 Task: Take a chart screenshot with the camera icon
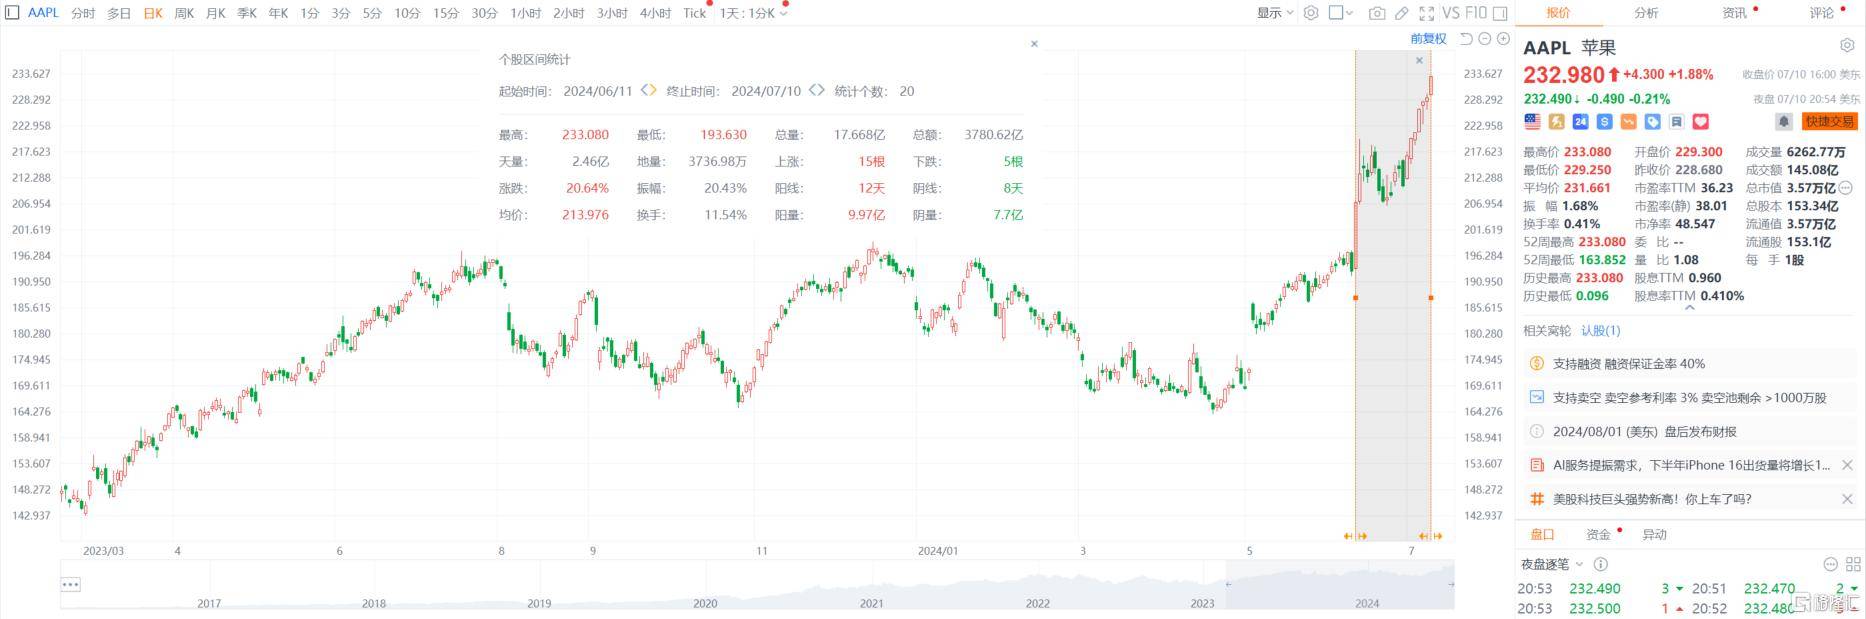1377,13
